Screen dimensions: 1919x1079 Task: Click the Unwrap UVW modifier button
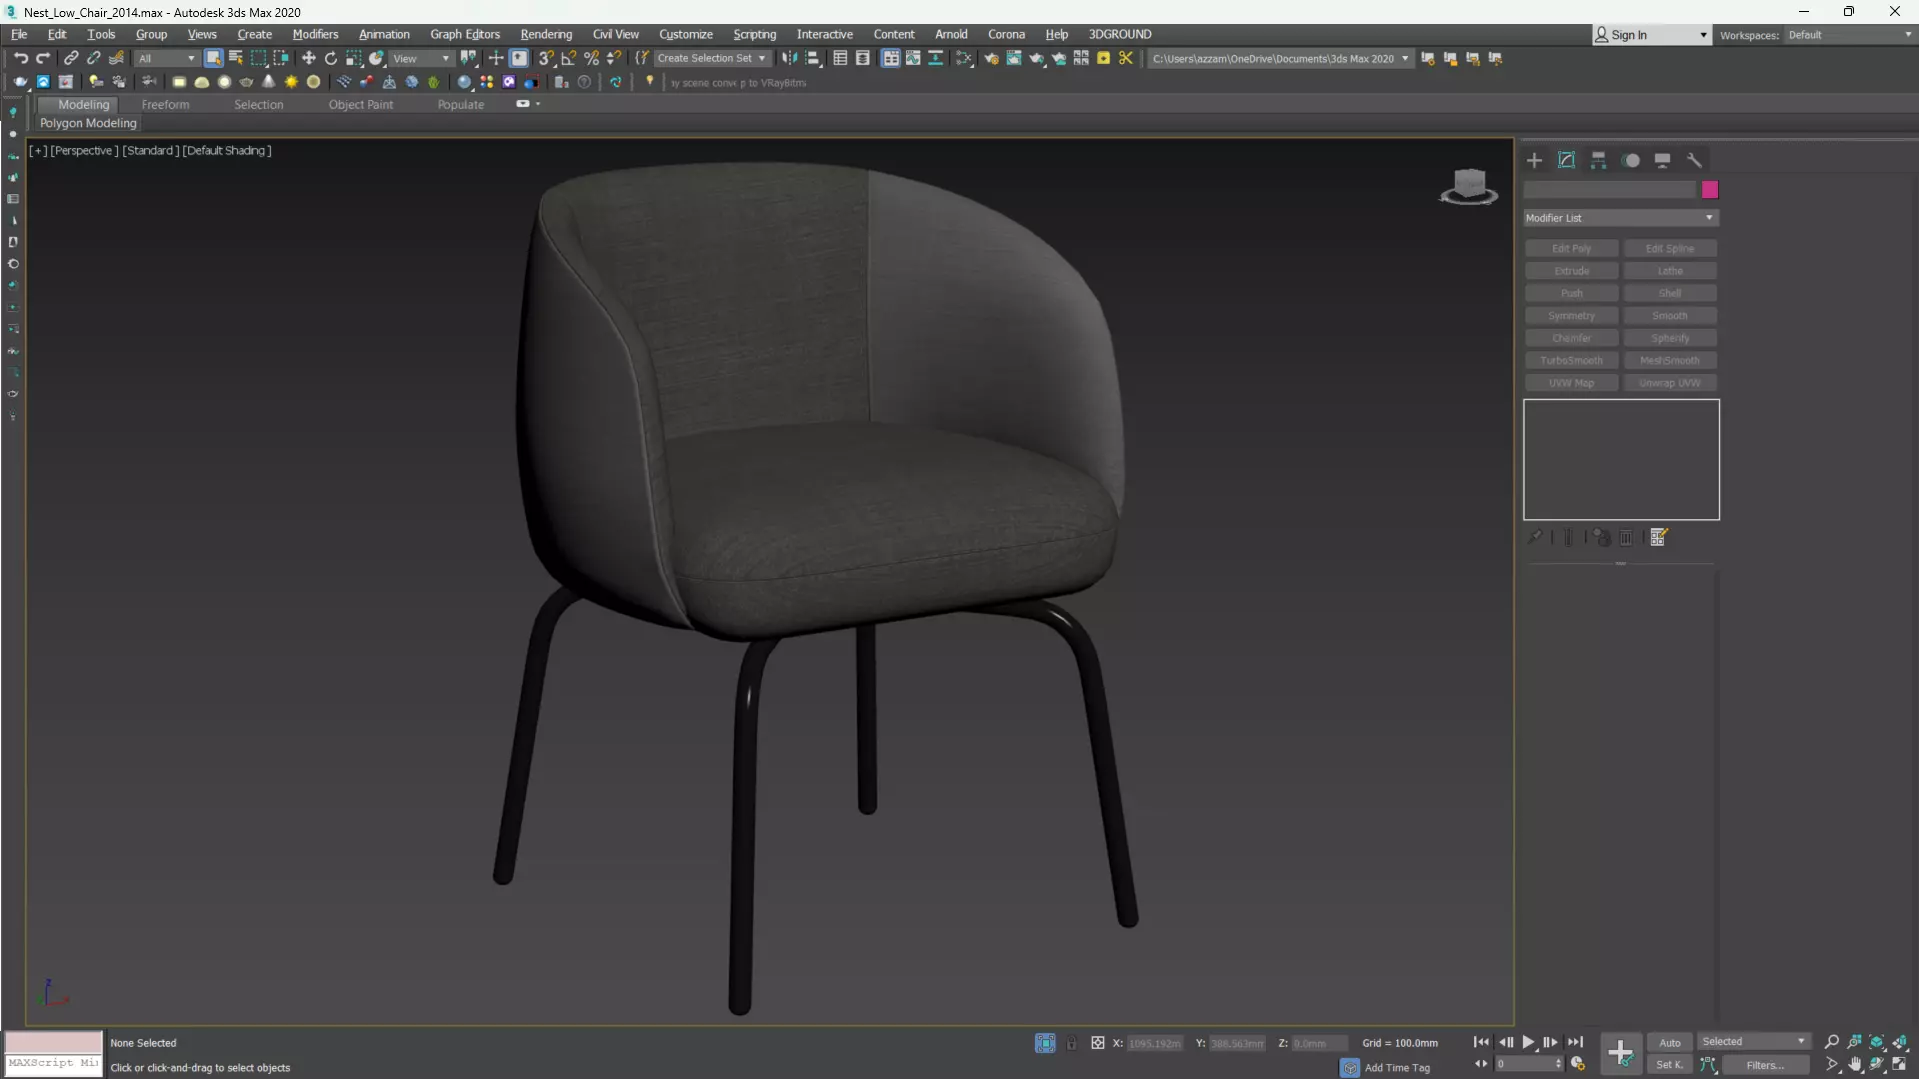(1670, 383)
